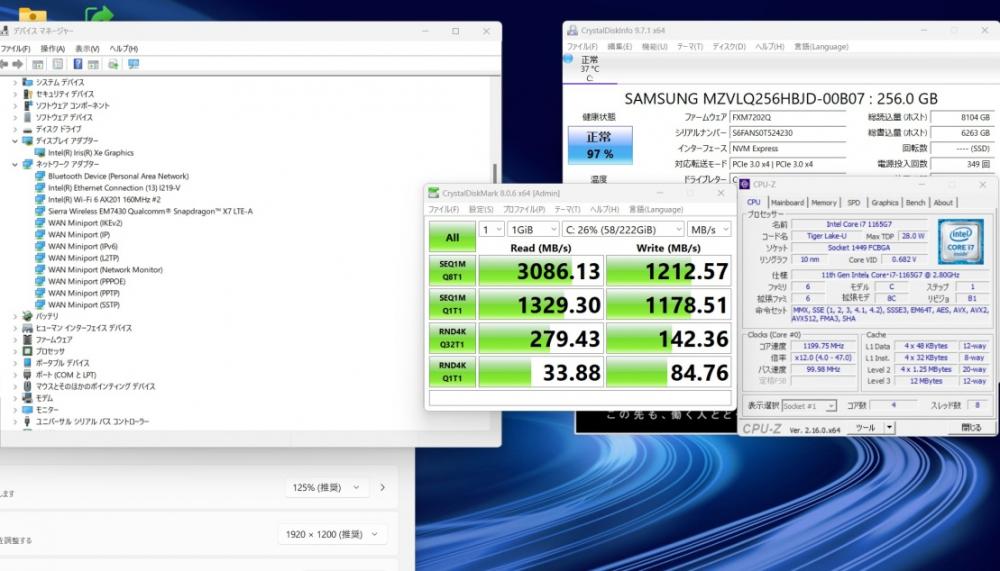Click the processor category icon in Device Manager
Viewport: 1000px width, 571px height.
tap(27, 351)
